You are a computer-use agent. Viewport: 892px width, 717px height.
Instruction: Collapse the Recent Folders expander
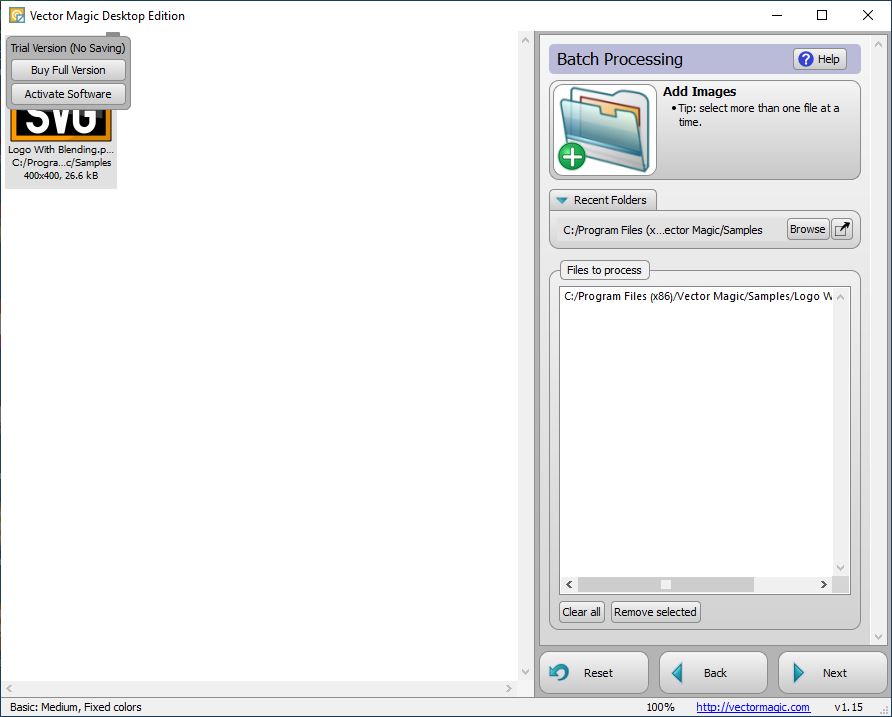point(603,200)
